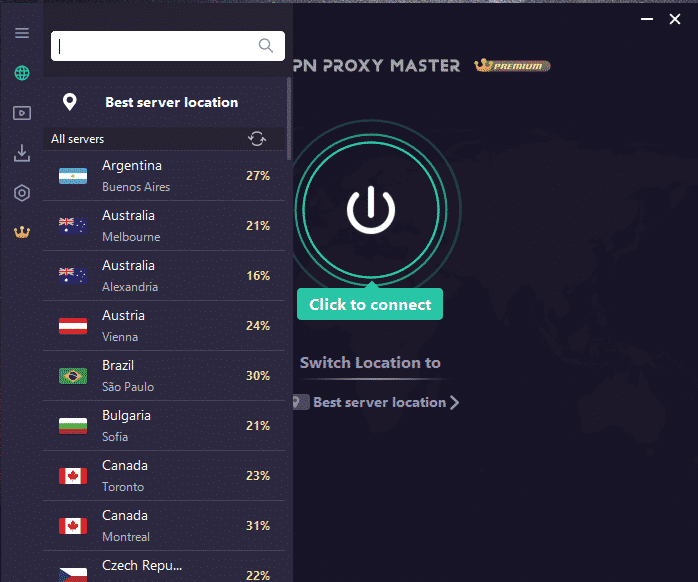
Task: Select Bulgaria server name
Action: tap(126, 415)
